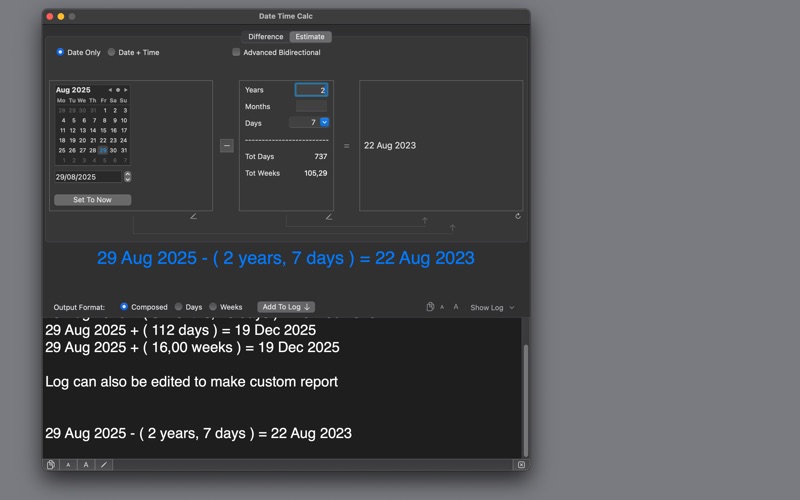Click the Add To Log button
The width and height of the screenshot is (800, 500).
[x=286, y=307]
